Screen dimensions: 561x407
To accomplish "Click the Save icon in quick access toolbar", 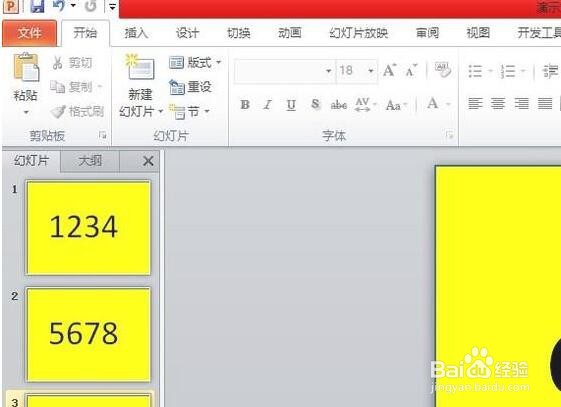I will [x=37, y=6].
